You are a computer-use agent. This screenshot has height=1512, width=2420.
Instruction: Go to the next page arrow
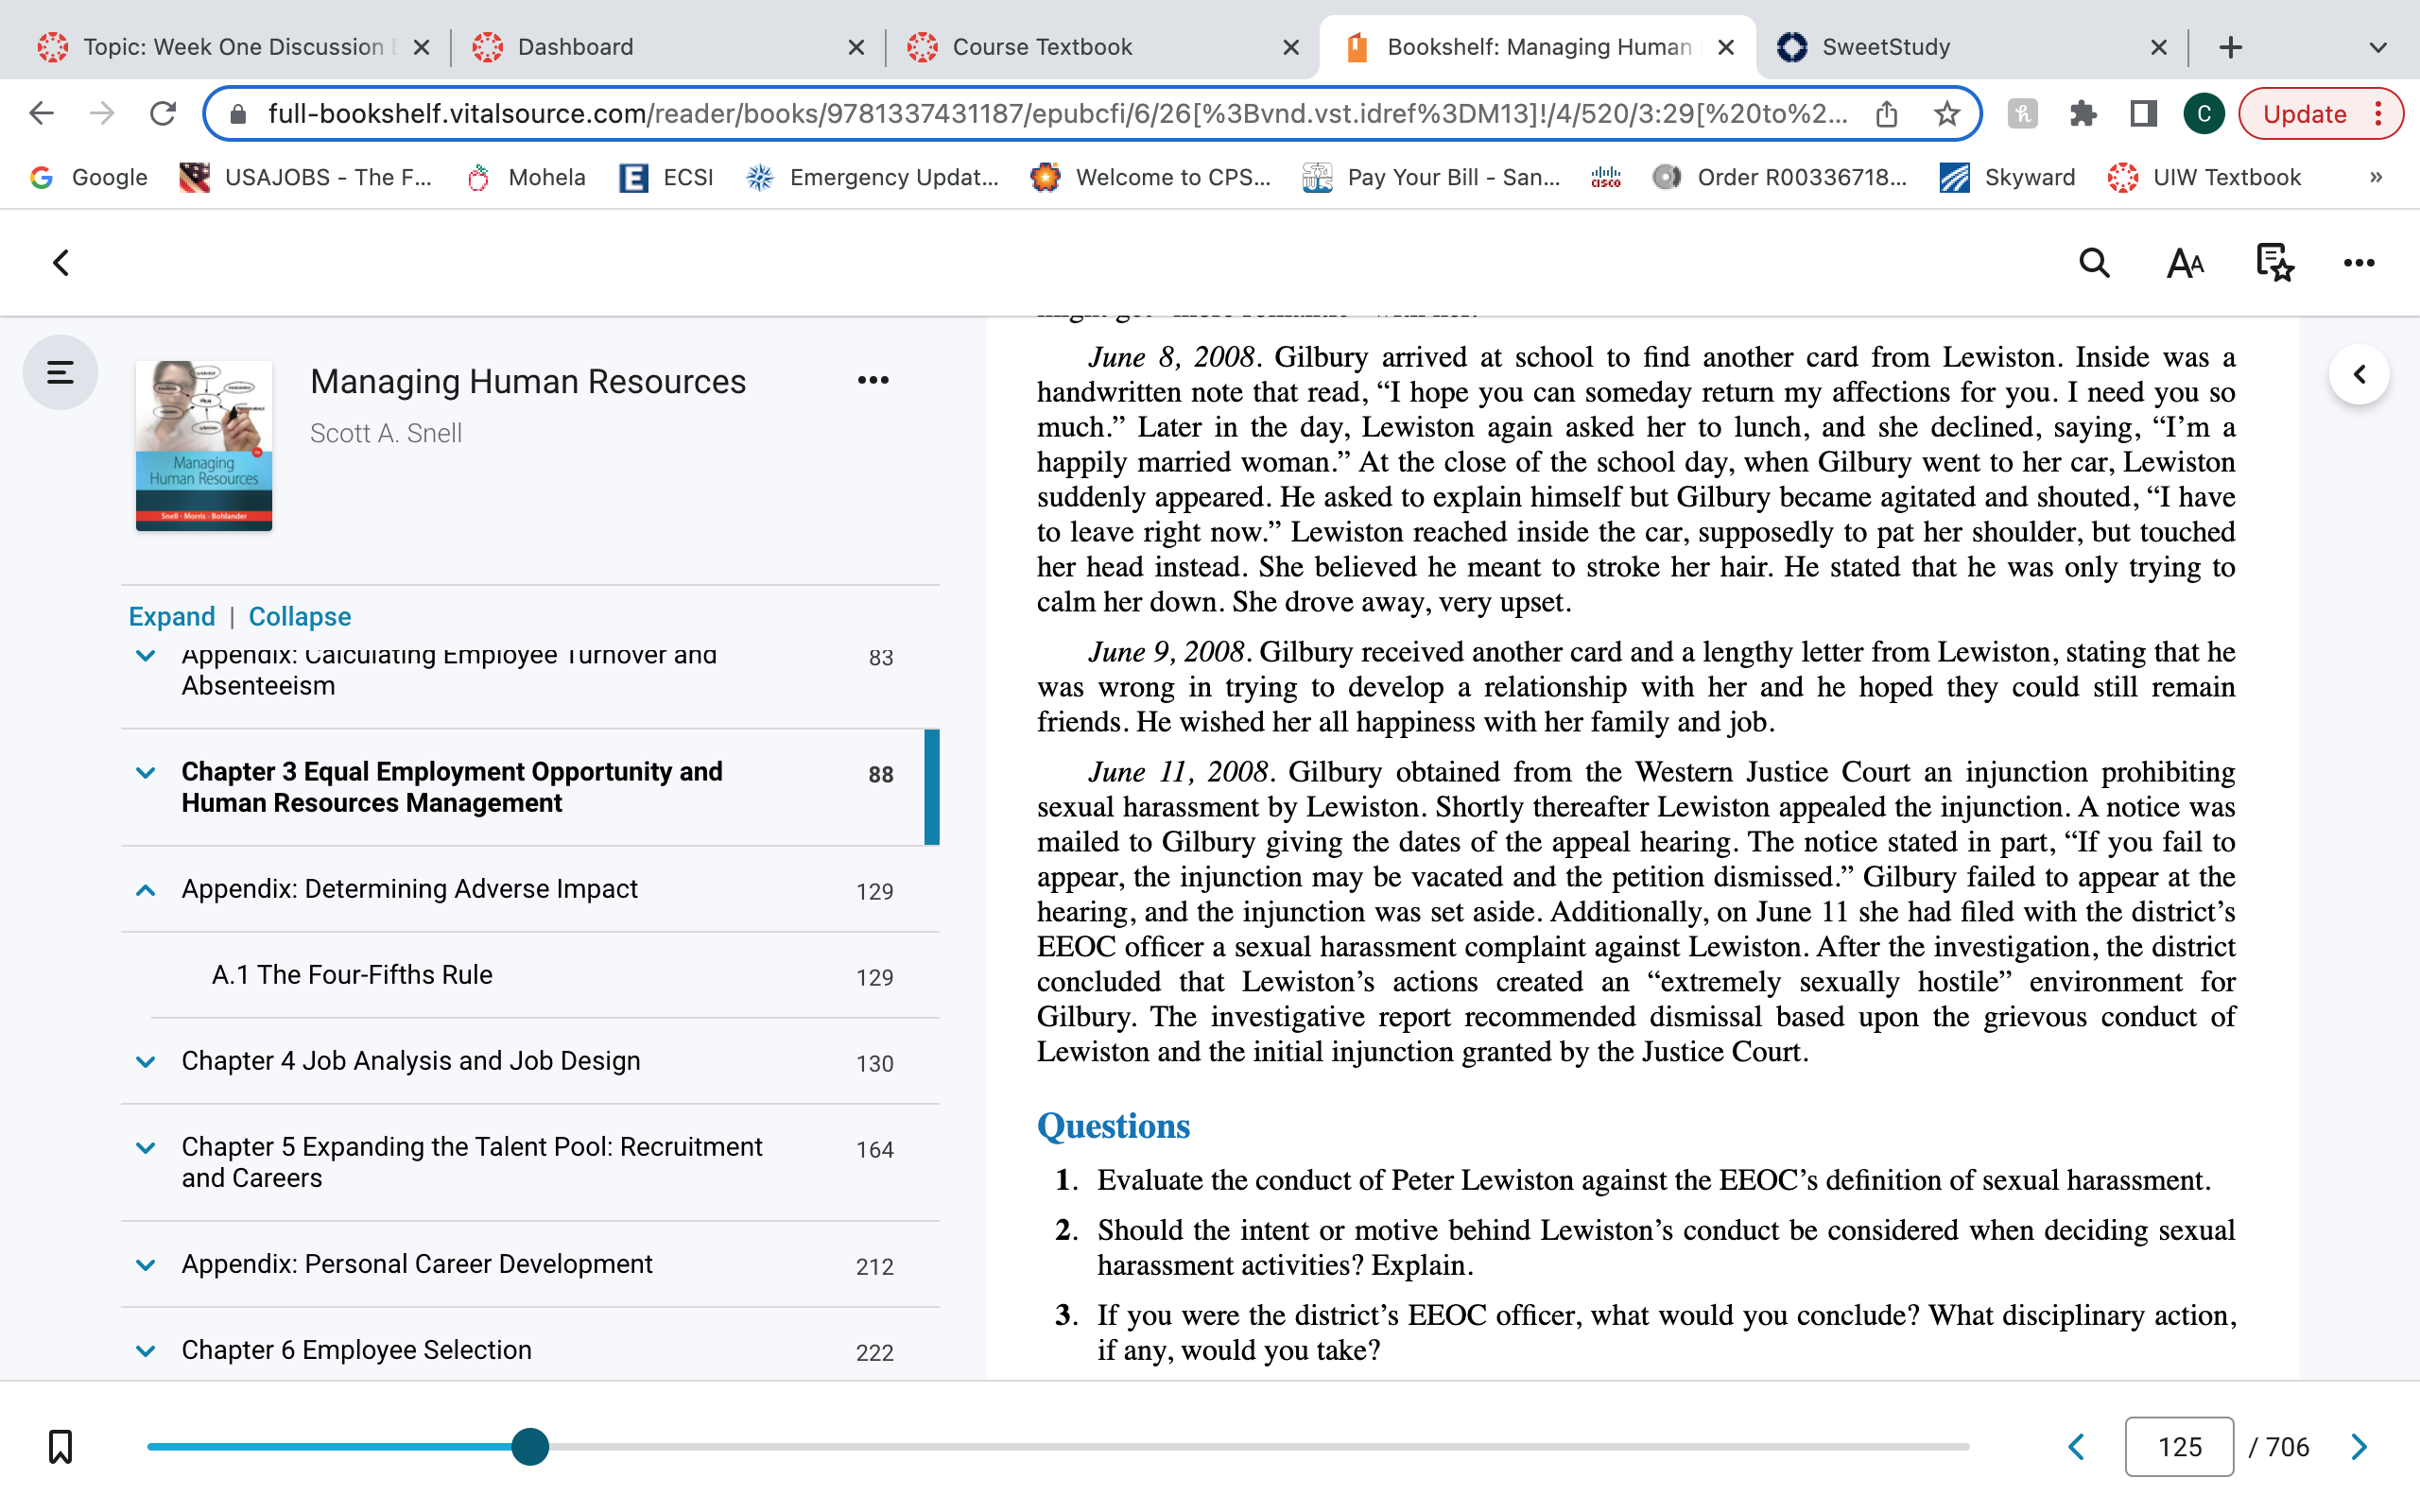[2359, 1447]
